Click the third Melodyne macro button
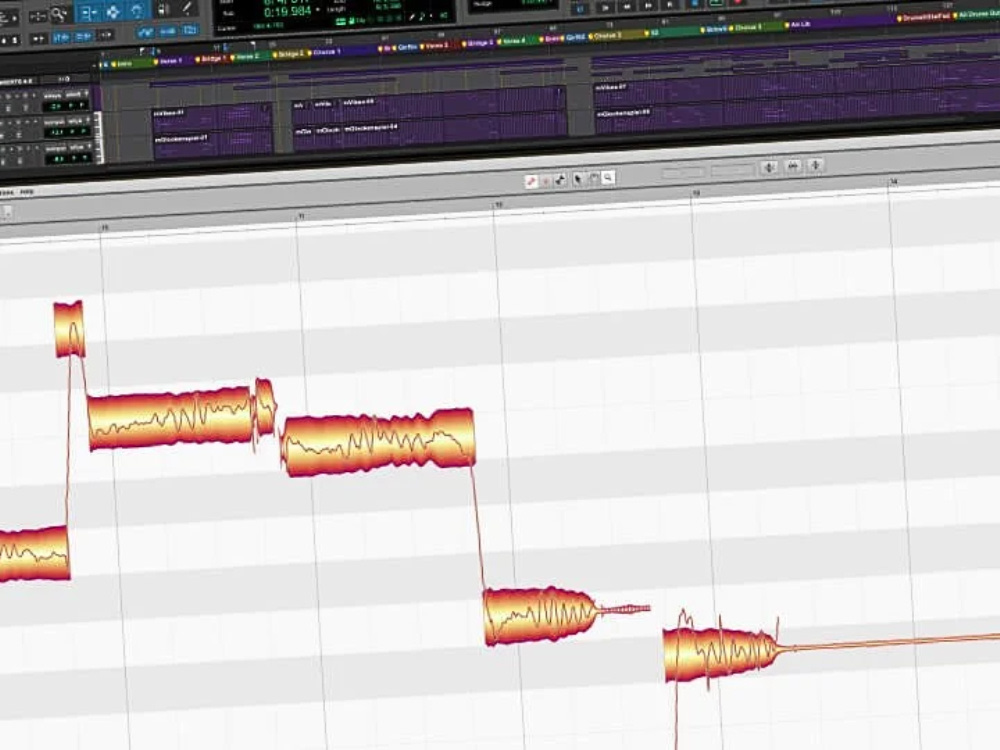This screenshot has width=1000, height=750. [x=815, y=165]
